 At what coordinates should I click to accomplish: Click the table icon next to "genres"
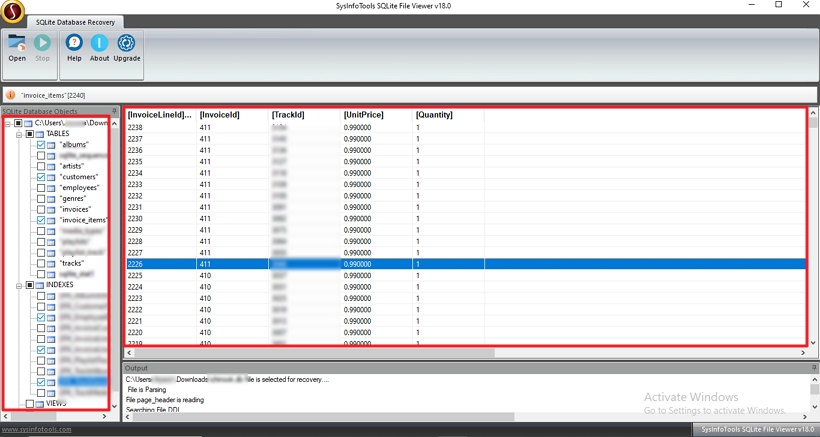click(51, 199)
